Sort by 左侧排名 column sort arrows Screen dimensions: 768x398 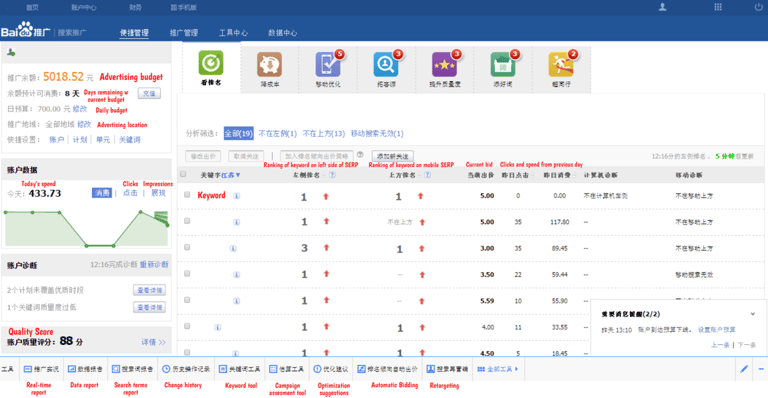pyautogui.click(x=324, y=175)
